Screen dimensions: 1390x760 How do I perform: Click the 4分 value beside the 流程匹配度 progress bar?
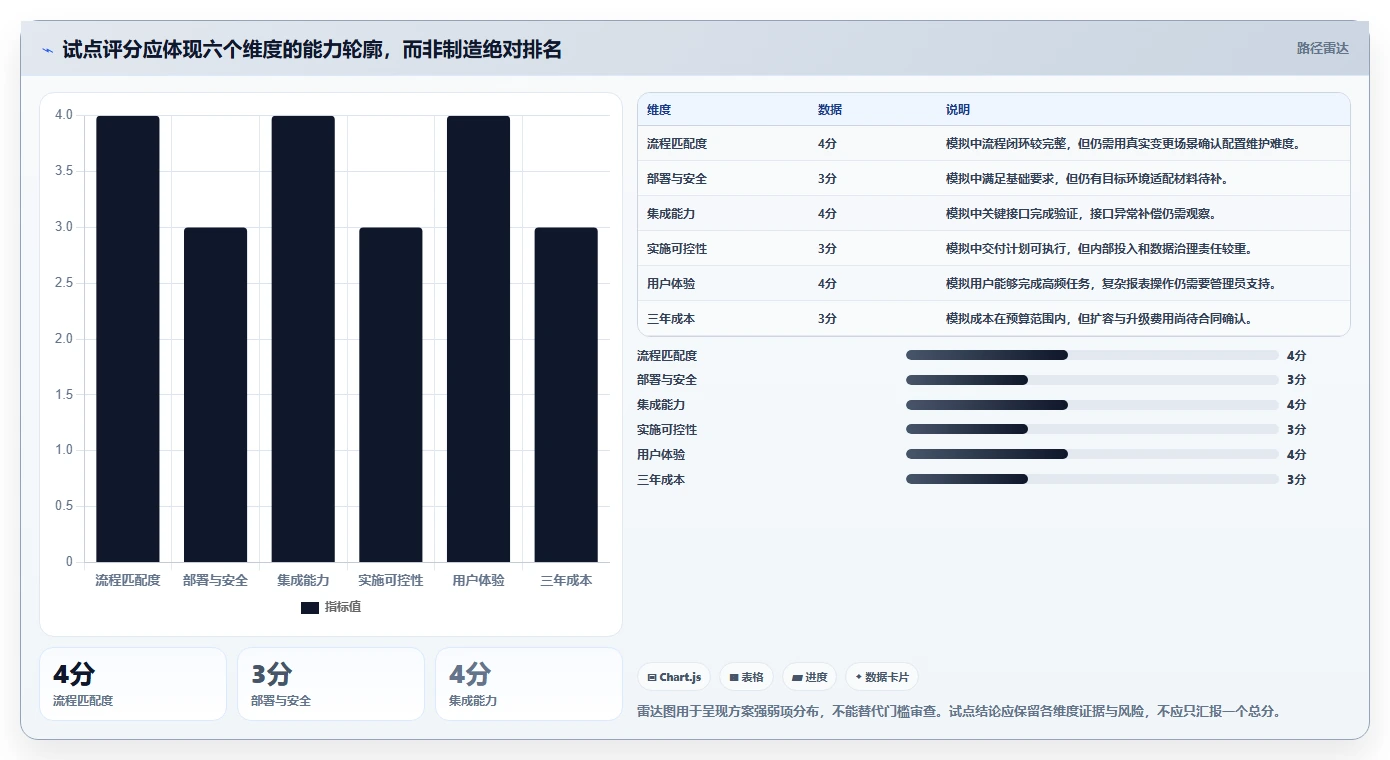click(x=1296, y=355)
